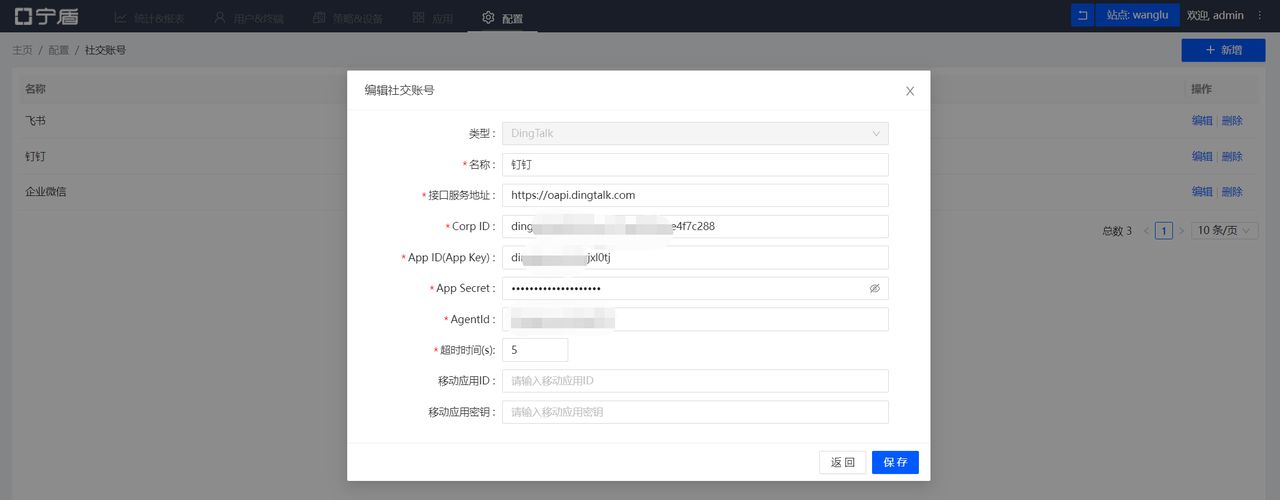Click the 返回 button
The image size is (1280, 500).
pos(843,462)
